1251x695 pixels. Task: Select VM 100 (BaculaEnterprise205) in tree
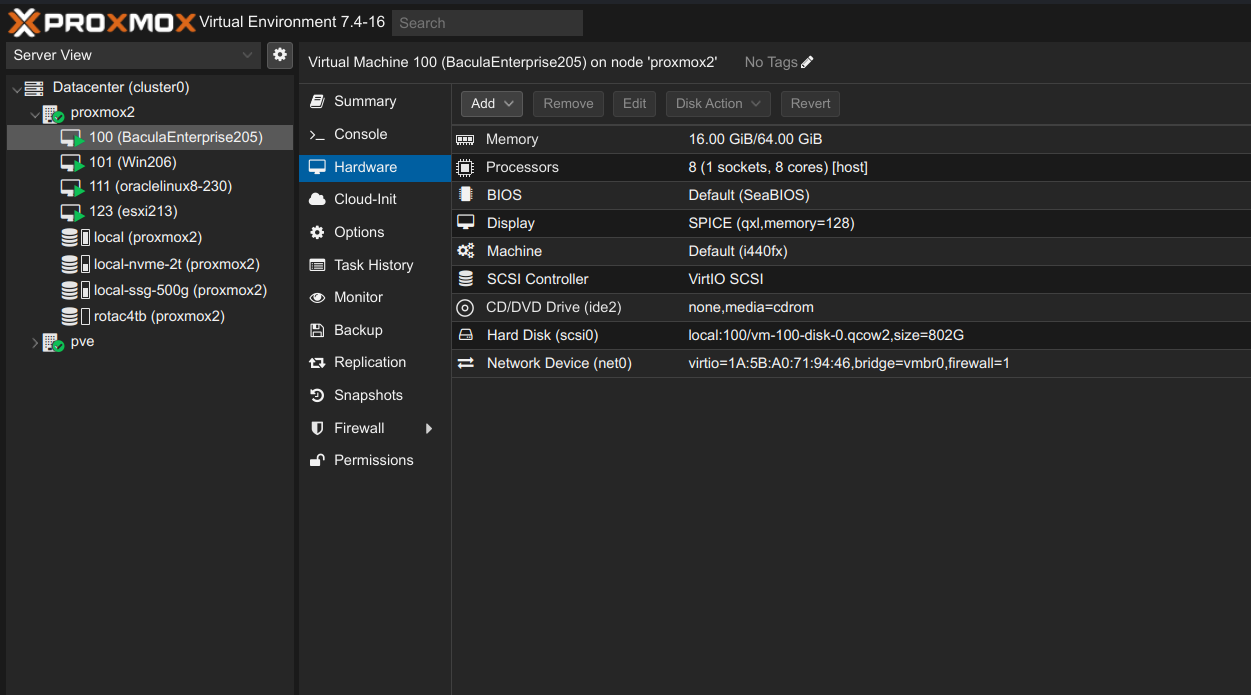point(150,137)
